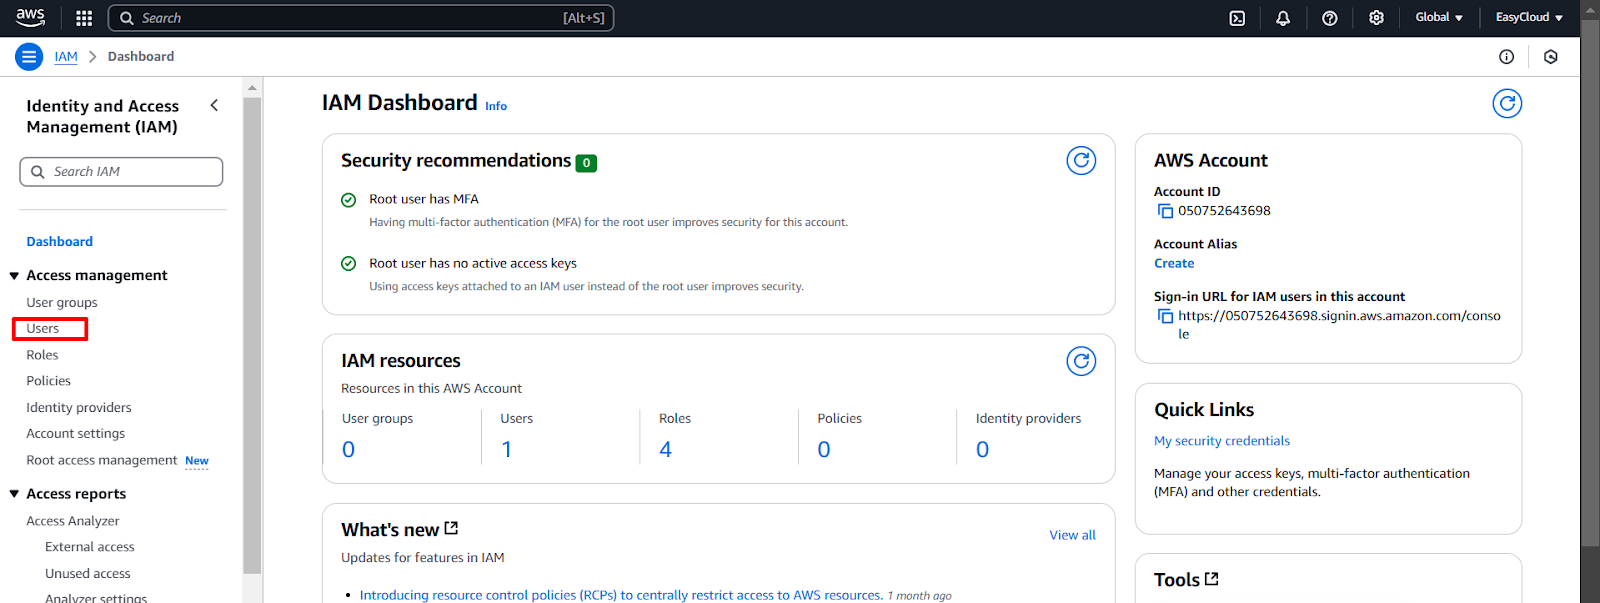Focus the Search IAM field
Screen dimensions: 1600x603
(x=121, y=172)
